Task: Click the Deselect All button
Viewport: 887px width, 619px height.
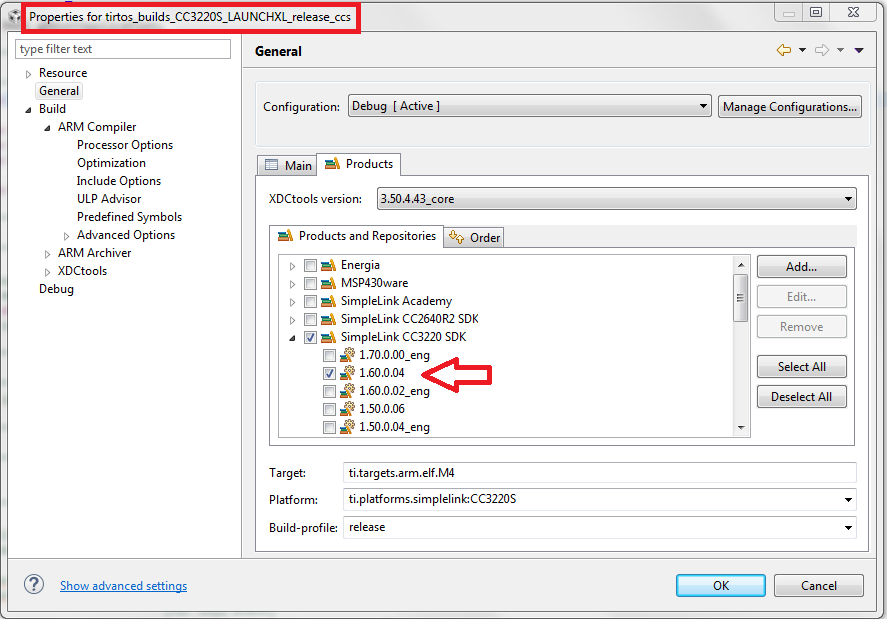Action: [x=802, y=397]
